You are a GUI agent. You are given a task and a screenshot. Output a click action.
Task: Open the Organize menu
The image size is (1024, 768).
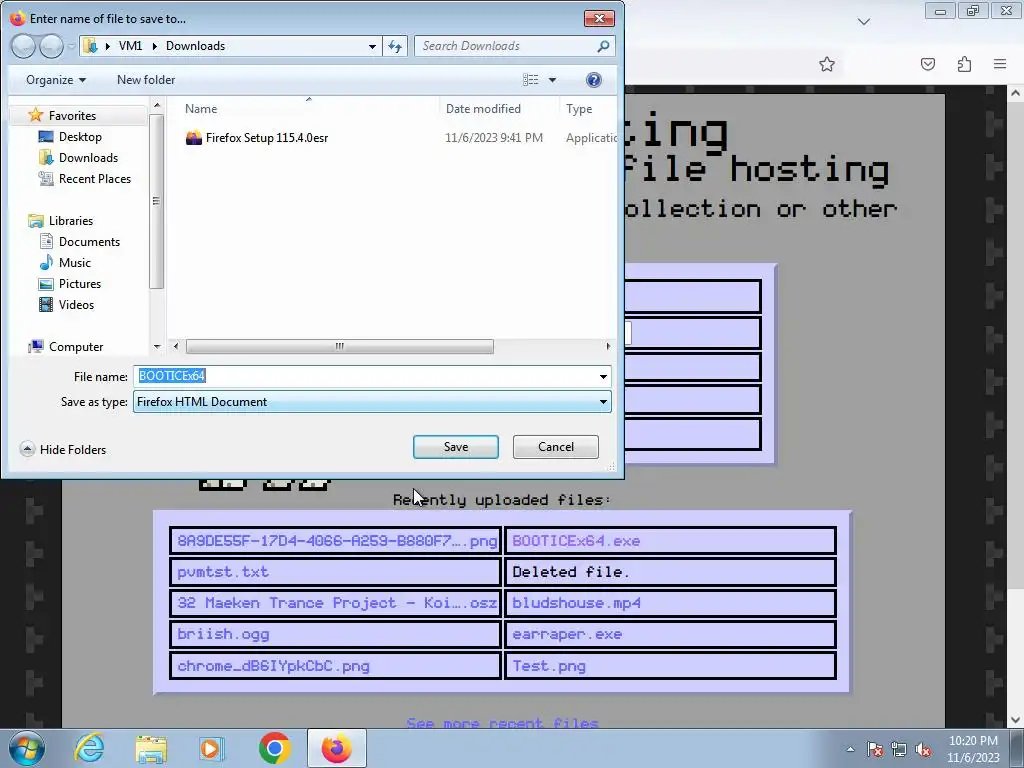56,80
